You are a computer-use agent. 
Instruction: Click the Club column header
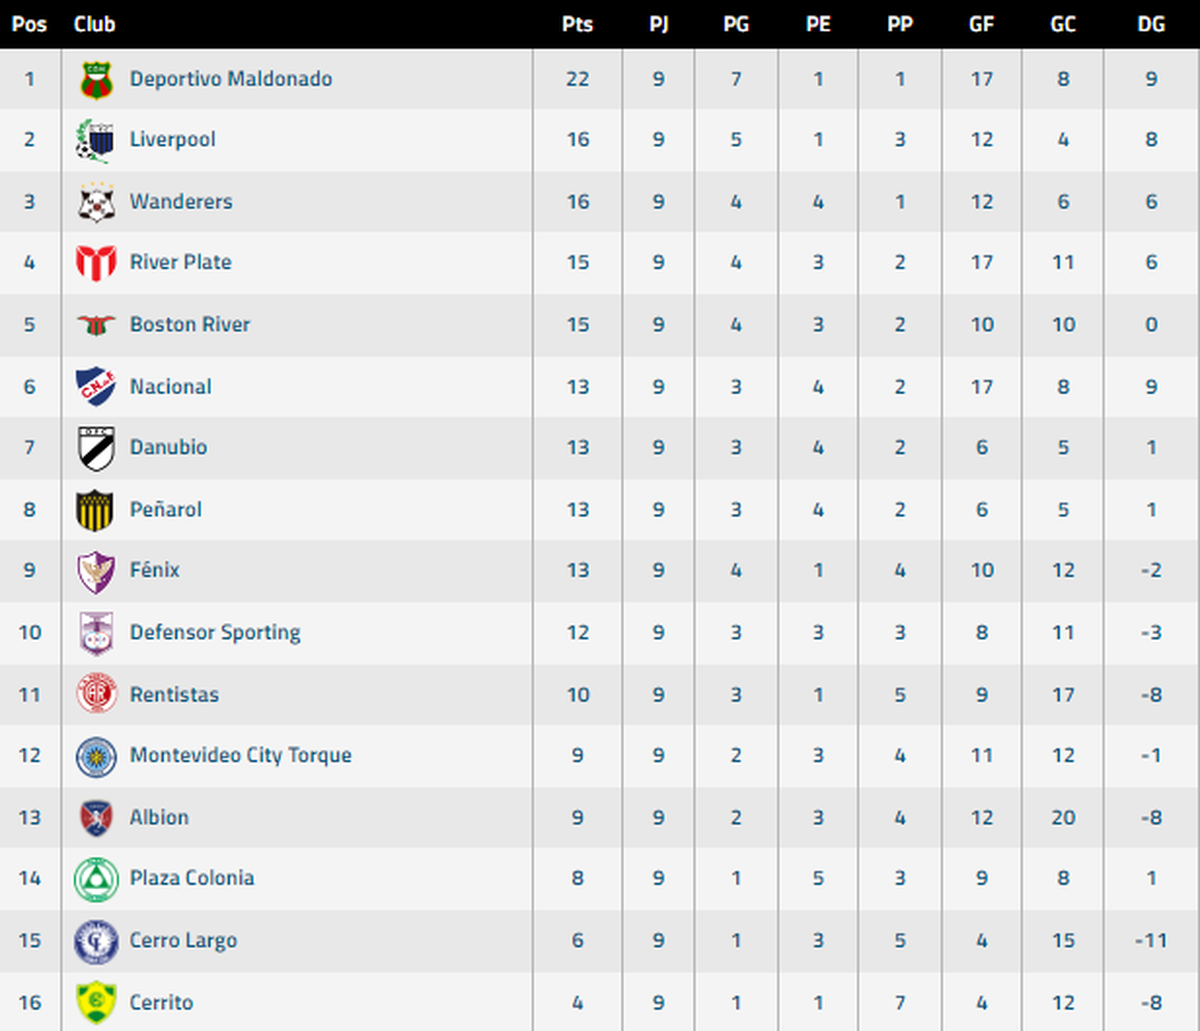94,24
